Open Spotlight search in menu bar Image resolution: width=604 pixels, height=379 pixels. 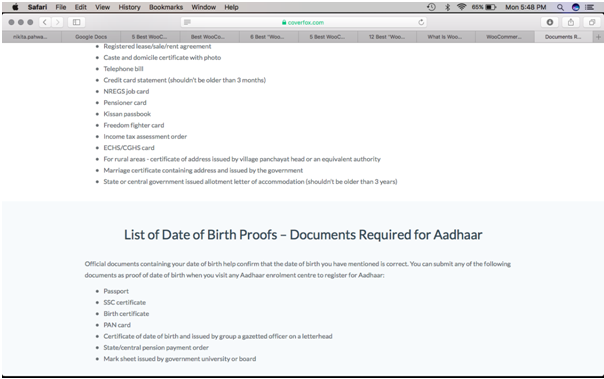(560, 7)
